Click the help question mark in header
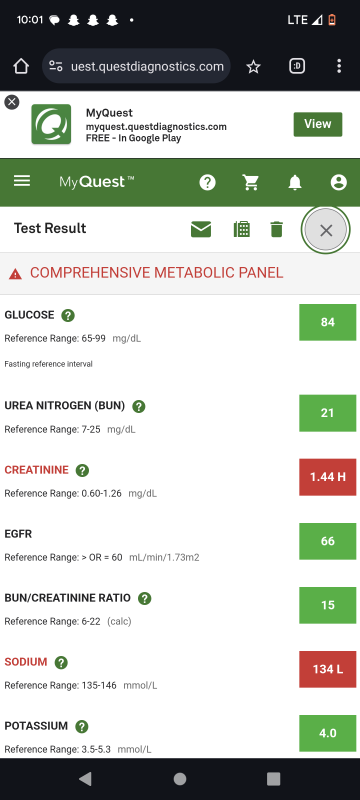Image resolution: width=360 pixels, height=800 pixels. tap(208, 182)
